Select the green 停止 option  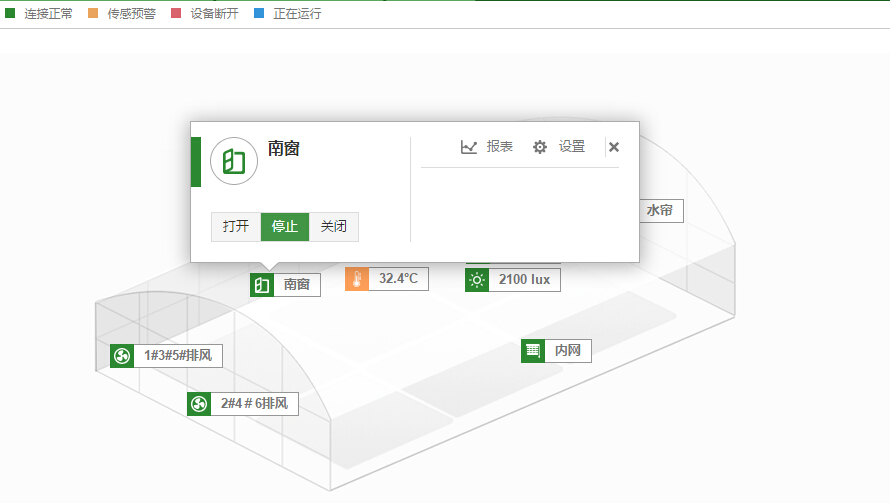285,227
